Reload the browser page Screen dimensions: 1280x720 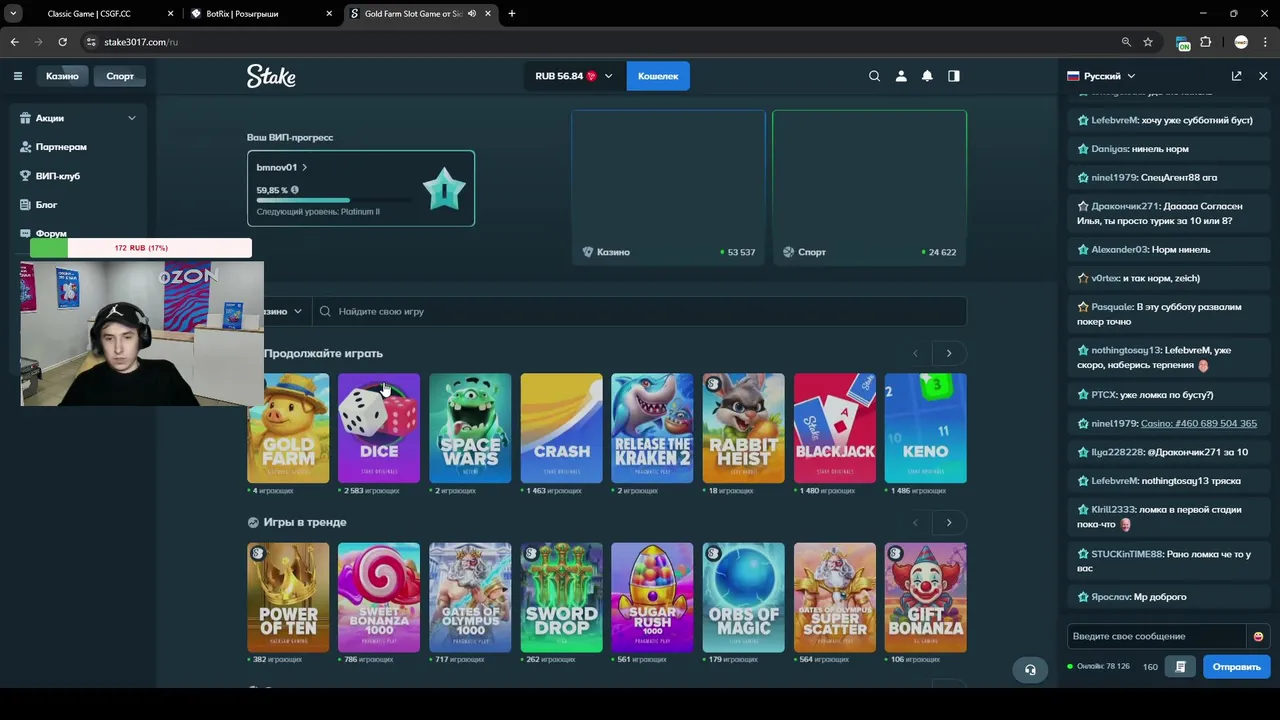point(62,42)
